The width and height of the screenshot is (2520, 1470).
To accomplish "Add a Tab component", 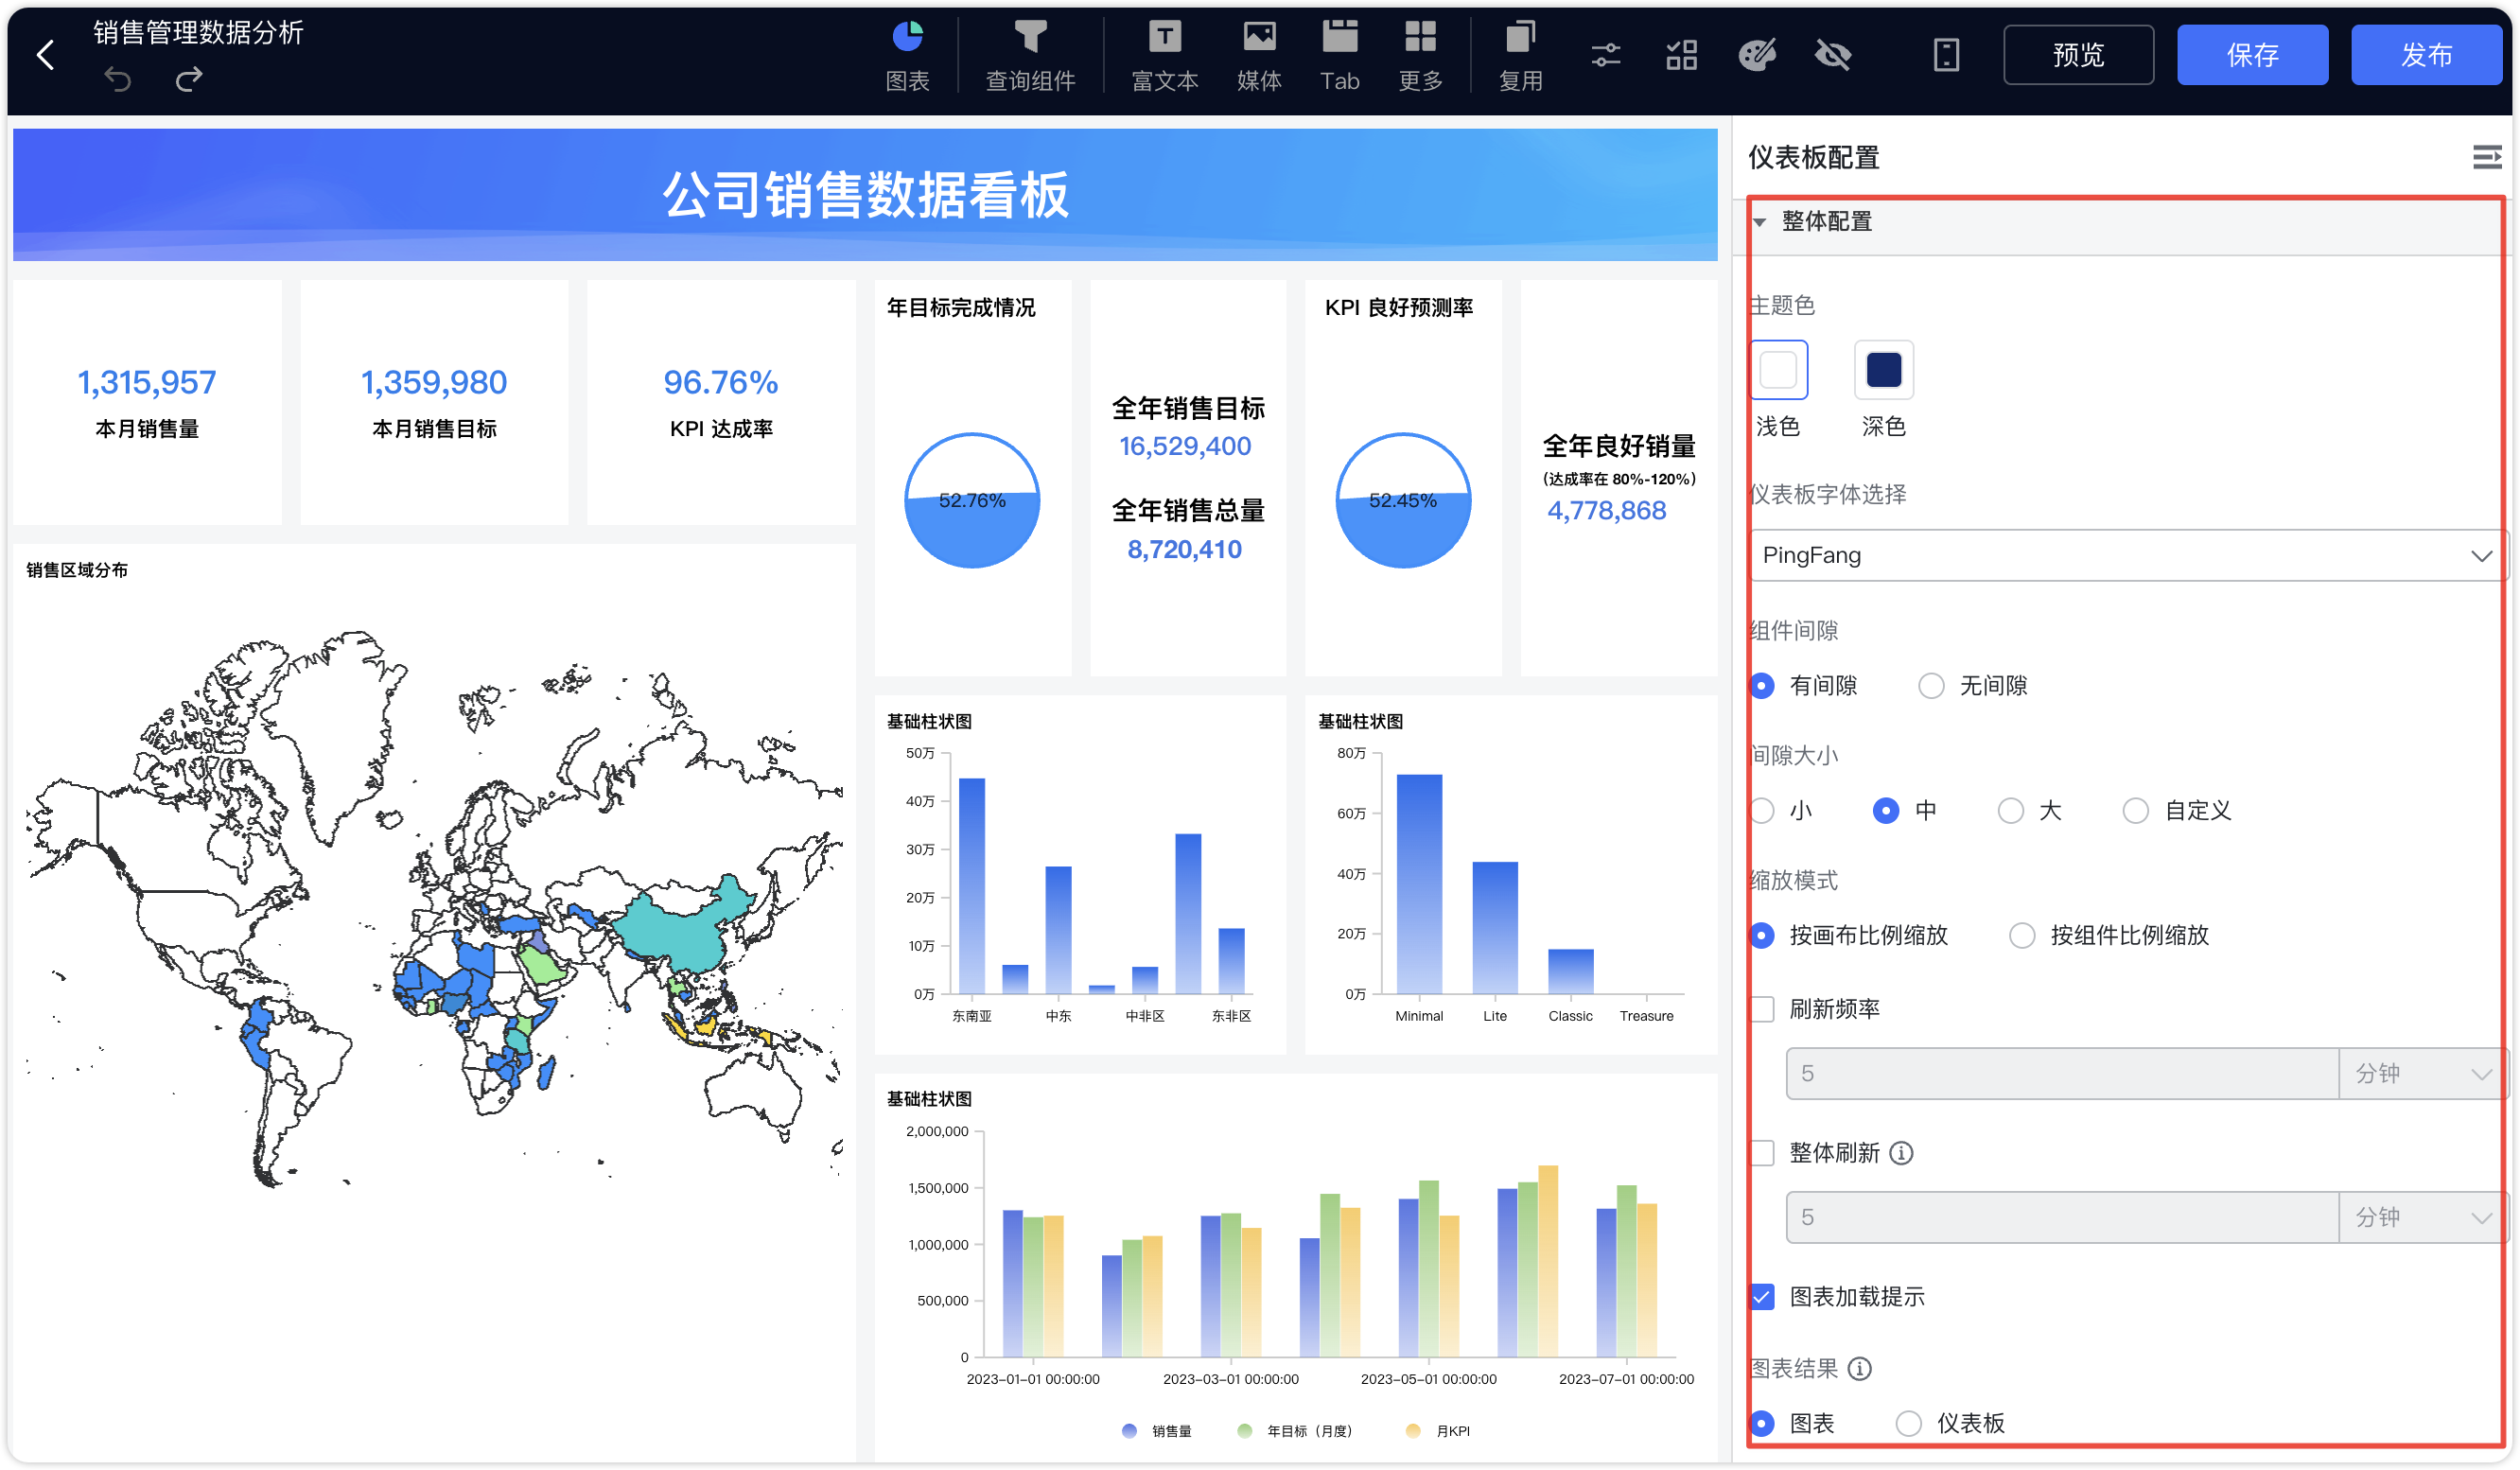I will tap(1339, 56).
